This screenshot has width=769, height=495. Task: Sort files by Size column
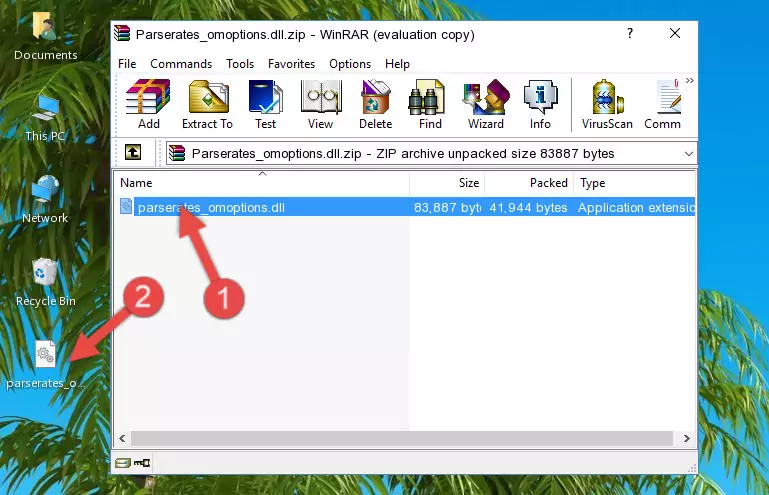[447, 182]
